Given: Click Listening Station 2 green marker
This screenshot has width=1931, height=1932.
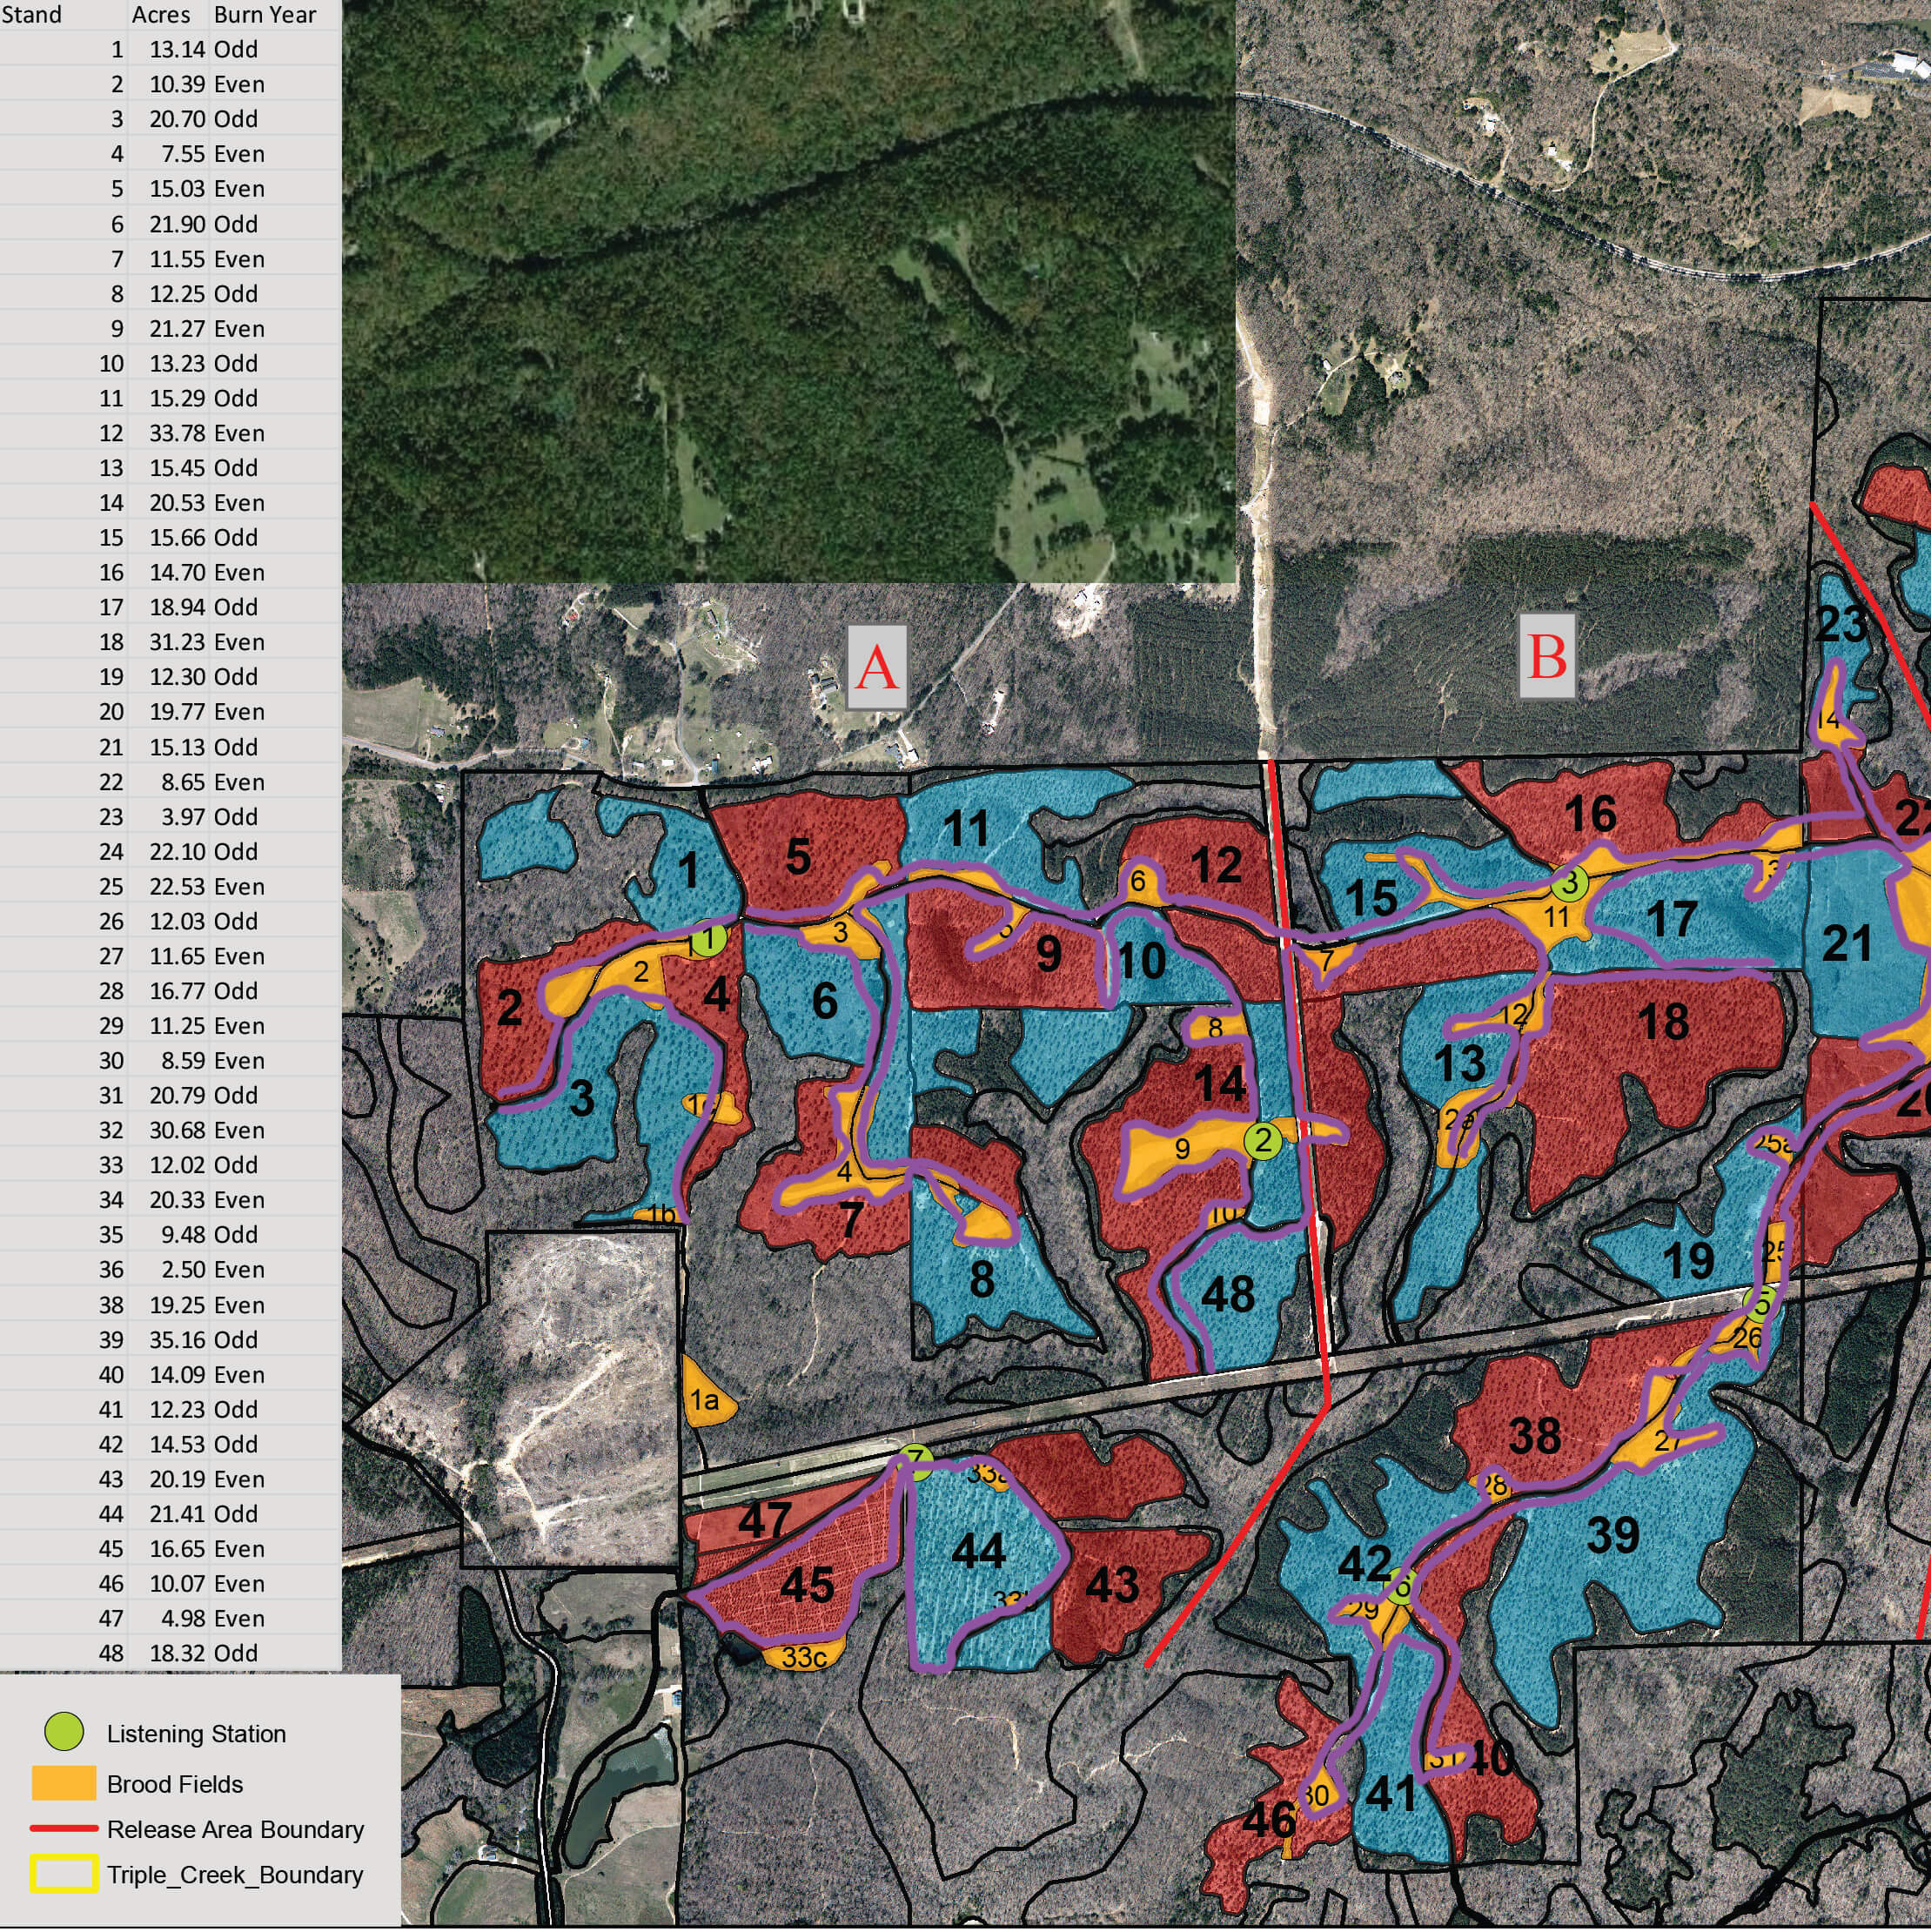Looking at the screenshot, I should pyautogui.click(x=1263, y=1140).
